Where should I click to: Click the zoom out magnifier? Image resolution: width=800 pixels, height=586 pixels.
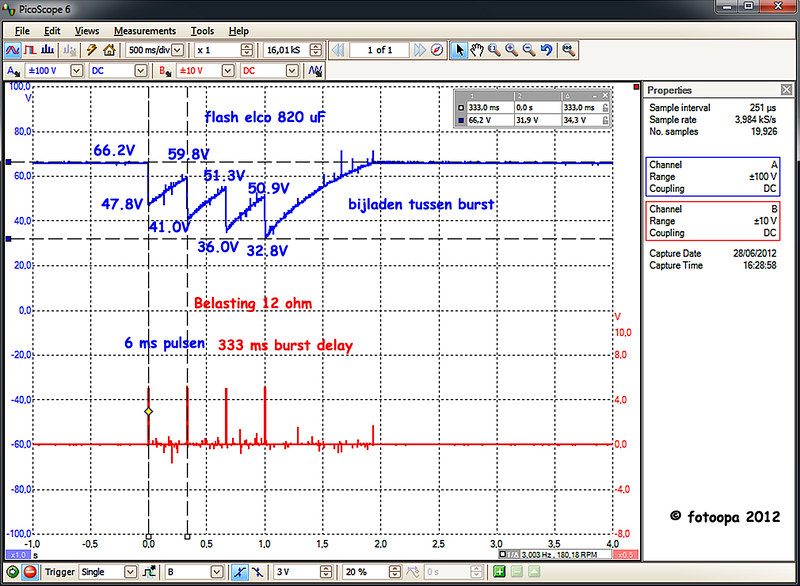(529, 50)
